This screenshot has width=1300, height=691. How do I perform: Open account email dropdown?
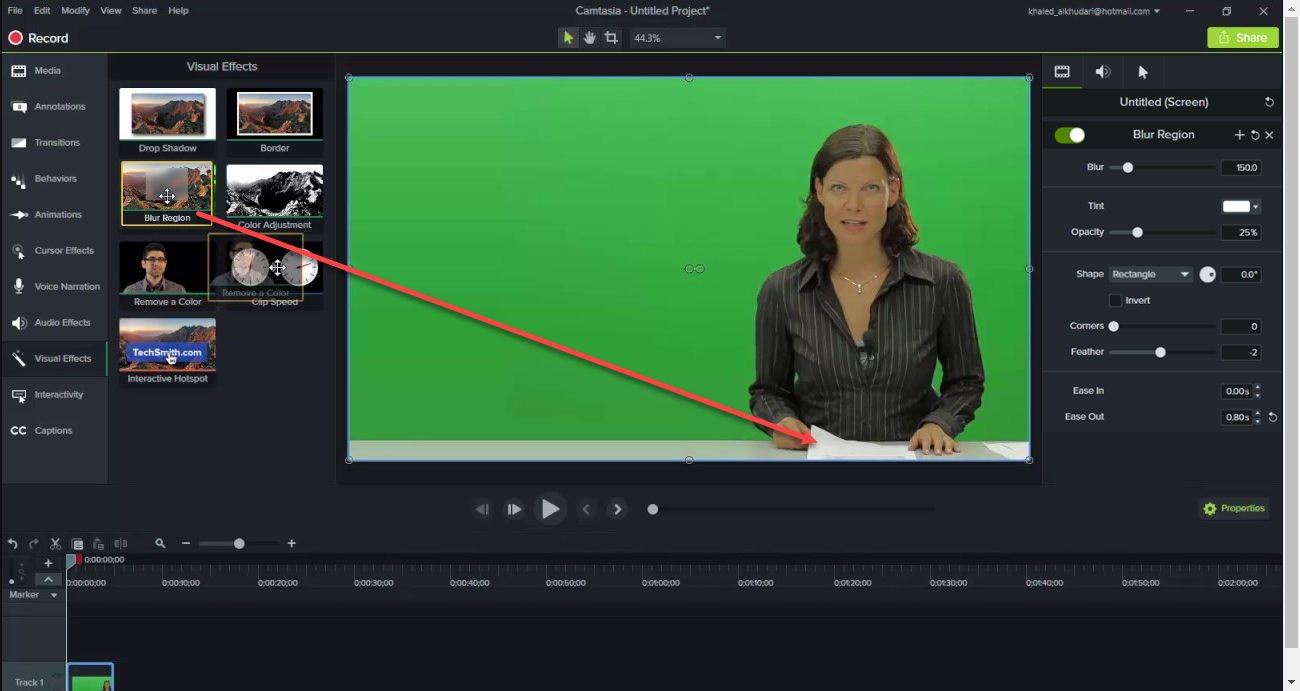(x=1094, y=11)
